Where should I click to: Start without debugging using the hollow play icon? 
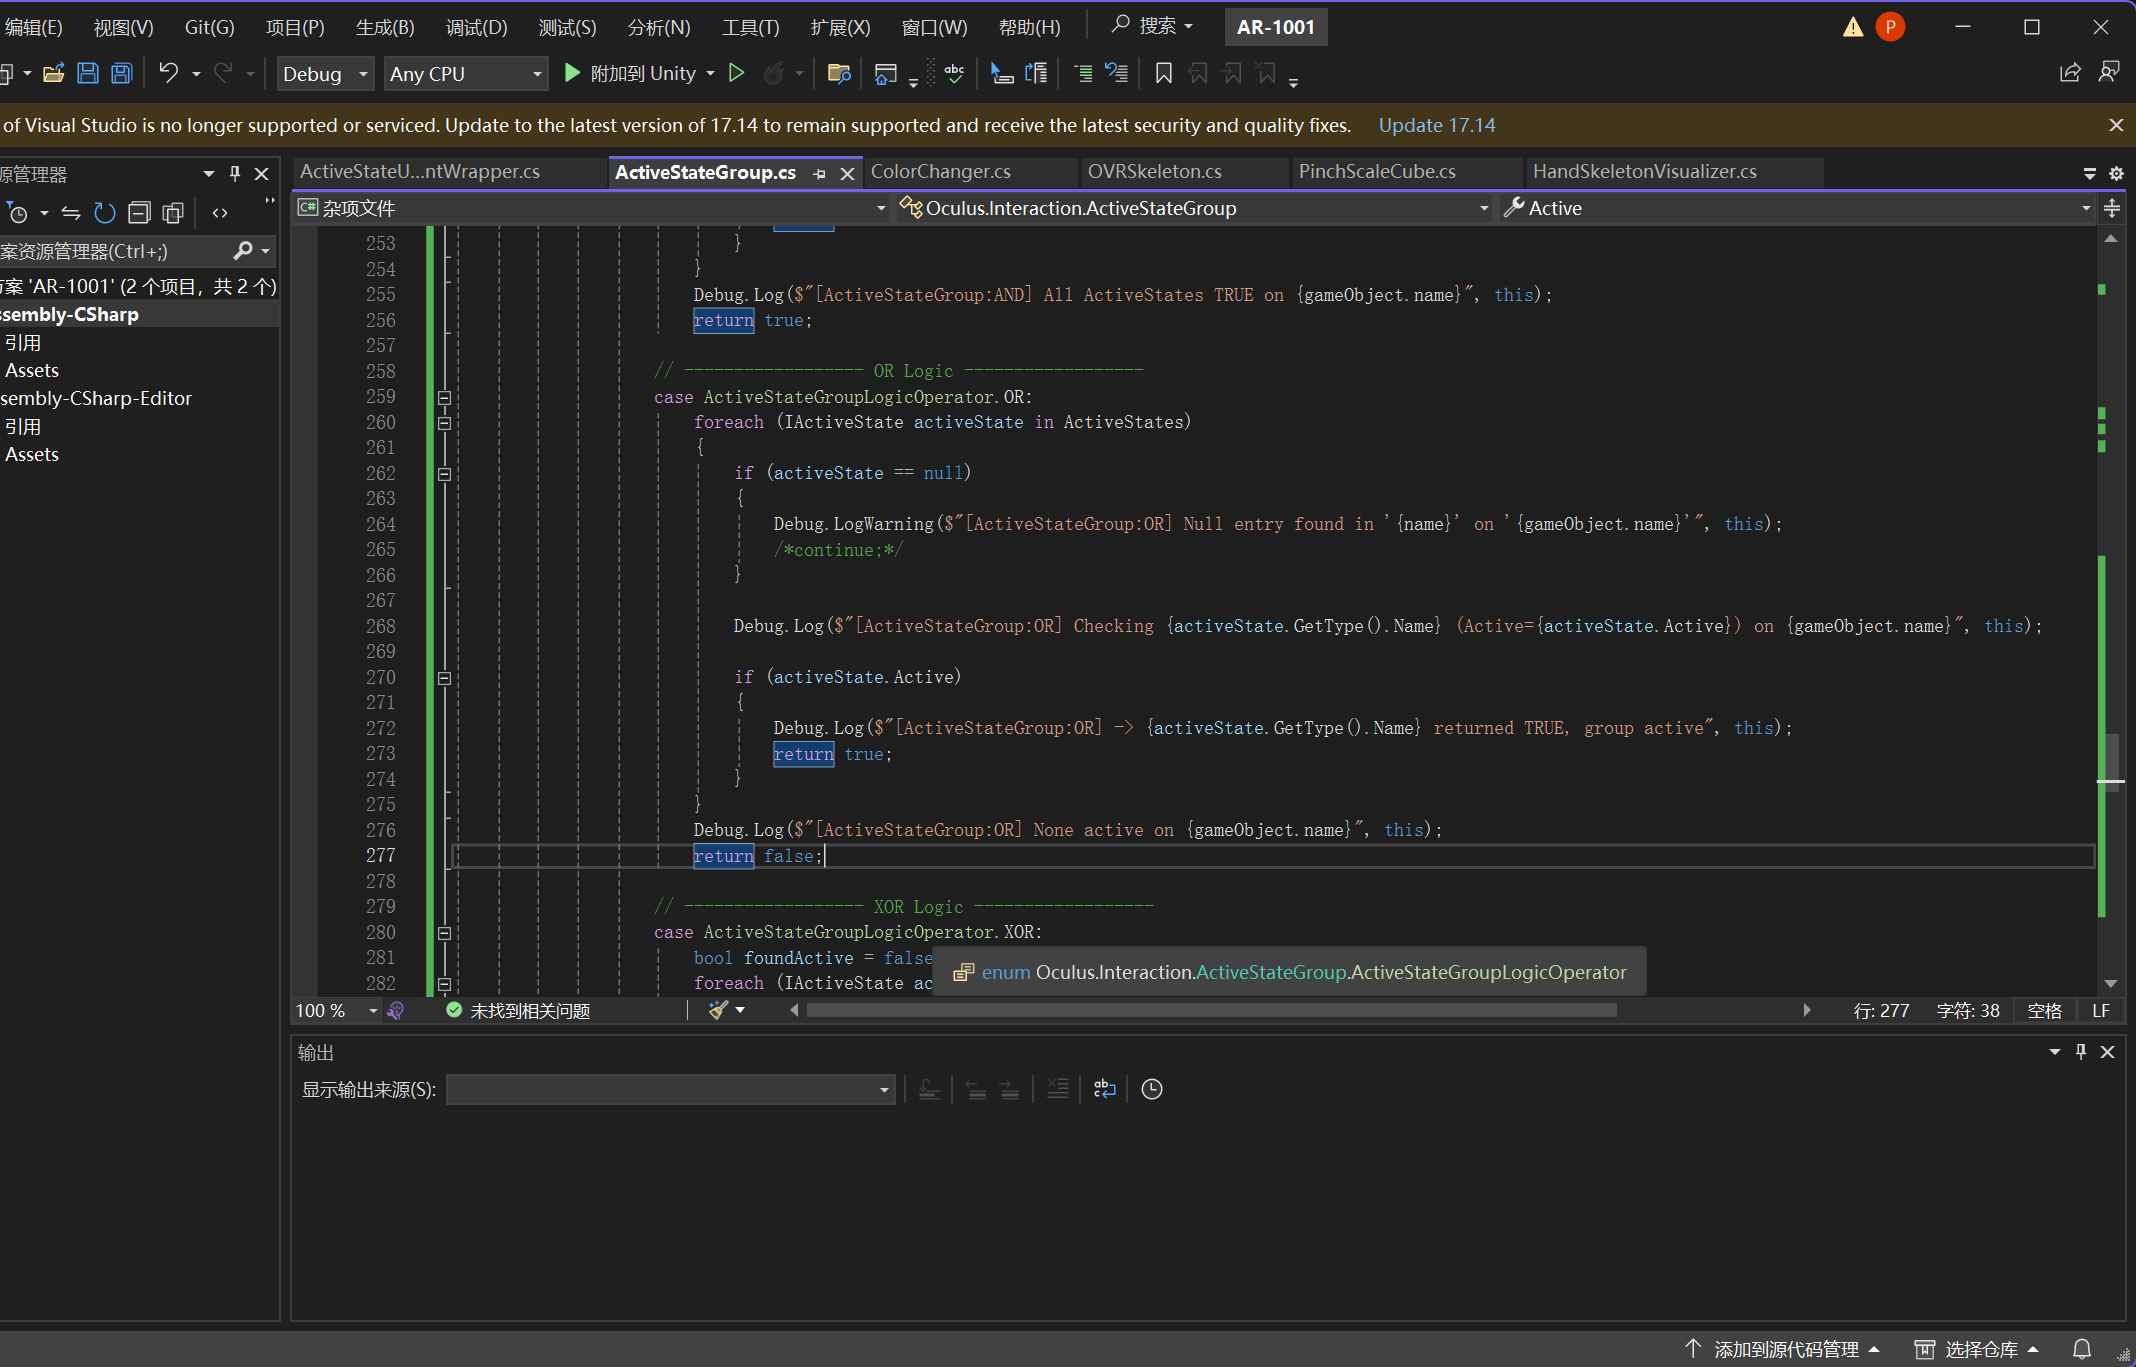tap(736, 73)
